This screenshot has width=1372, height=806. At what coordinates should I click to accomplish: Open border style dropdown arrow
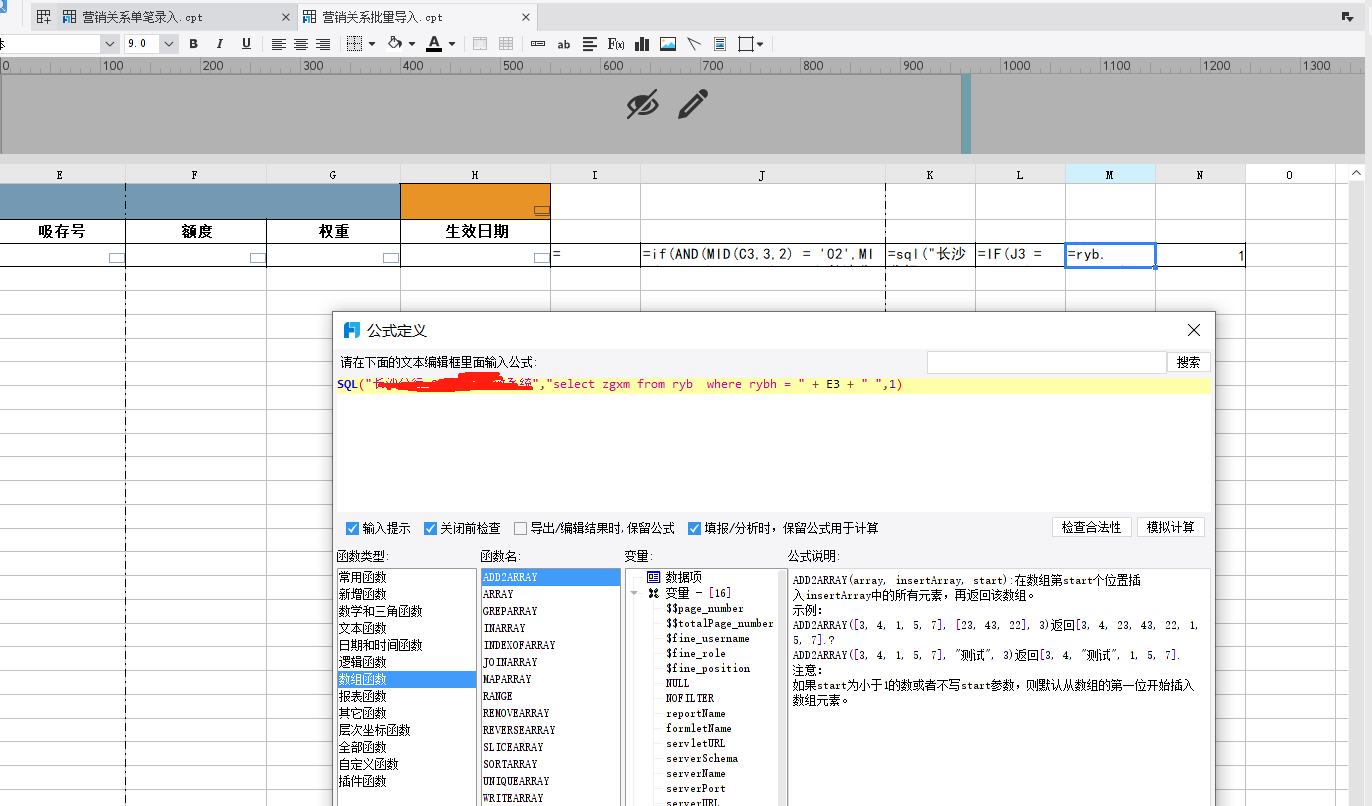372,44
